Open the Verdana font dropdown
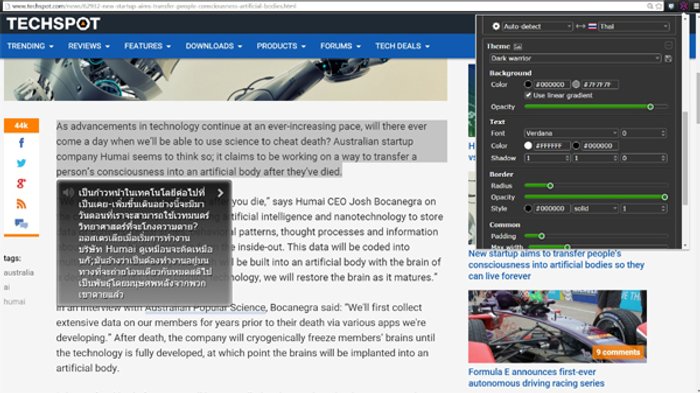700x393 pixels. coord(571,133)
